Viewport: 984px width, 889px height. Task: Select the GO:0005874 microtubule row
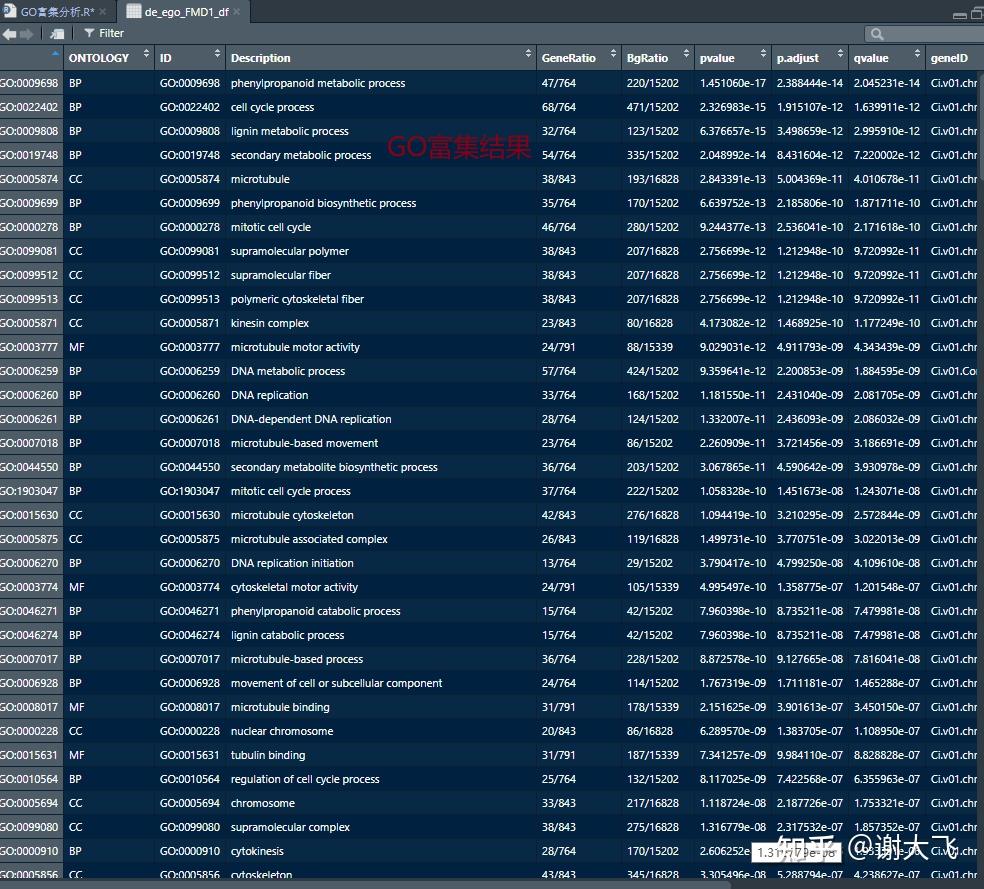click(492, 179)
